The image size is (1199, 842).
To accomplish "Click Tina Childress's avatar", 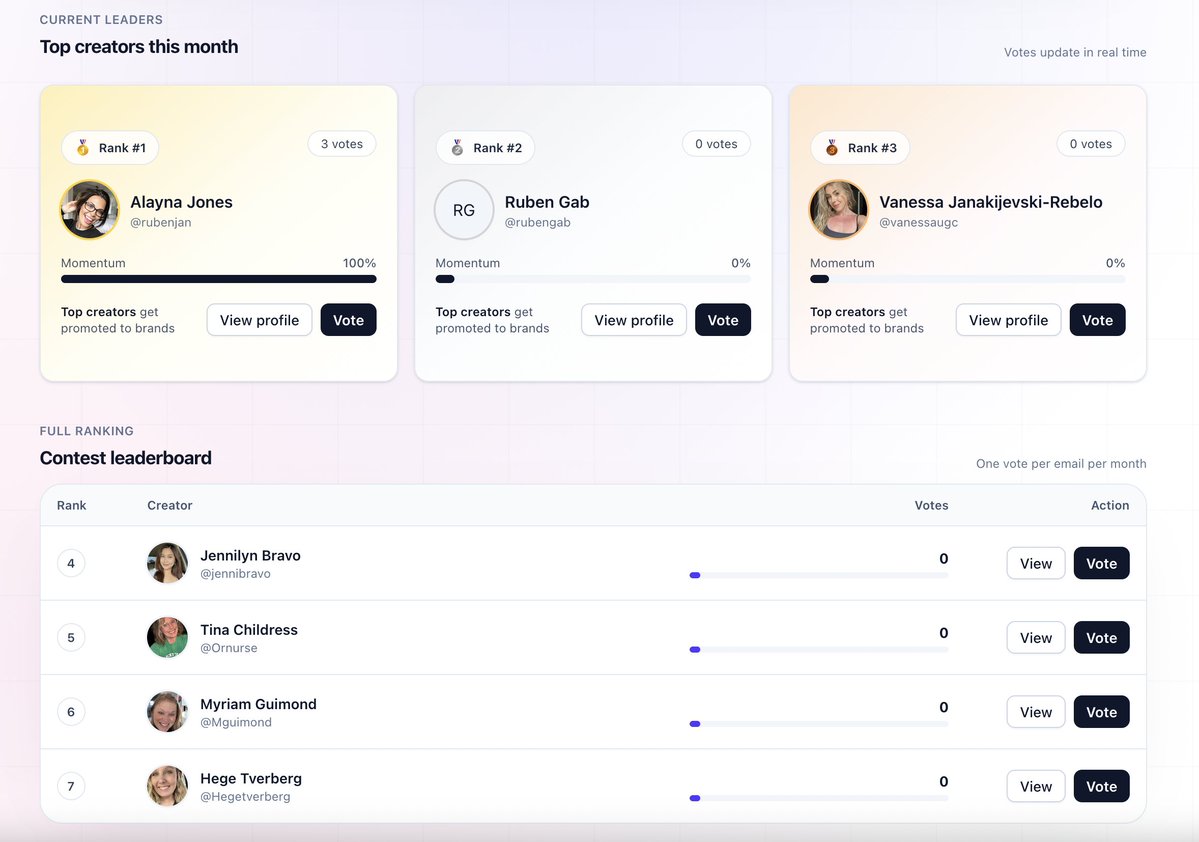I will point(167,637).
